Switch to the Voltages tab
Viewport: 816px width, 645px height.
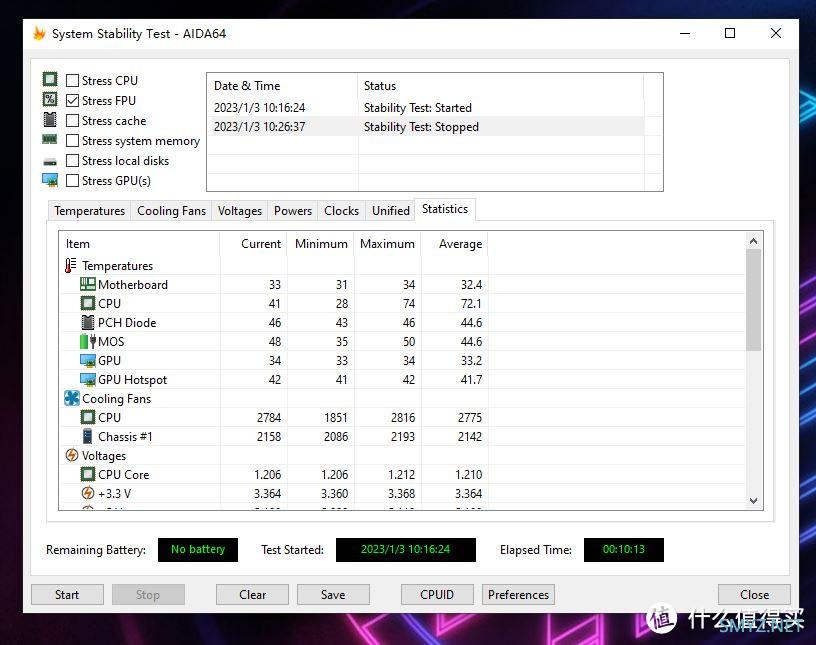(x=240, y=211)
